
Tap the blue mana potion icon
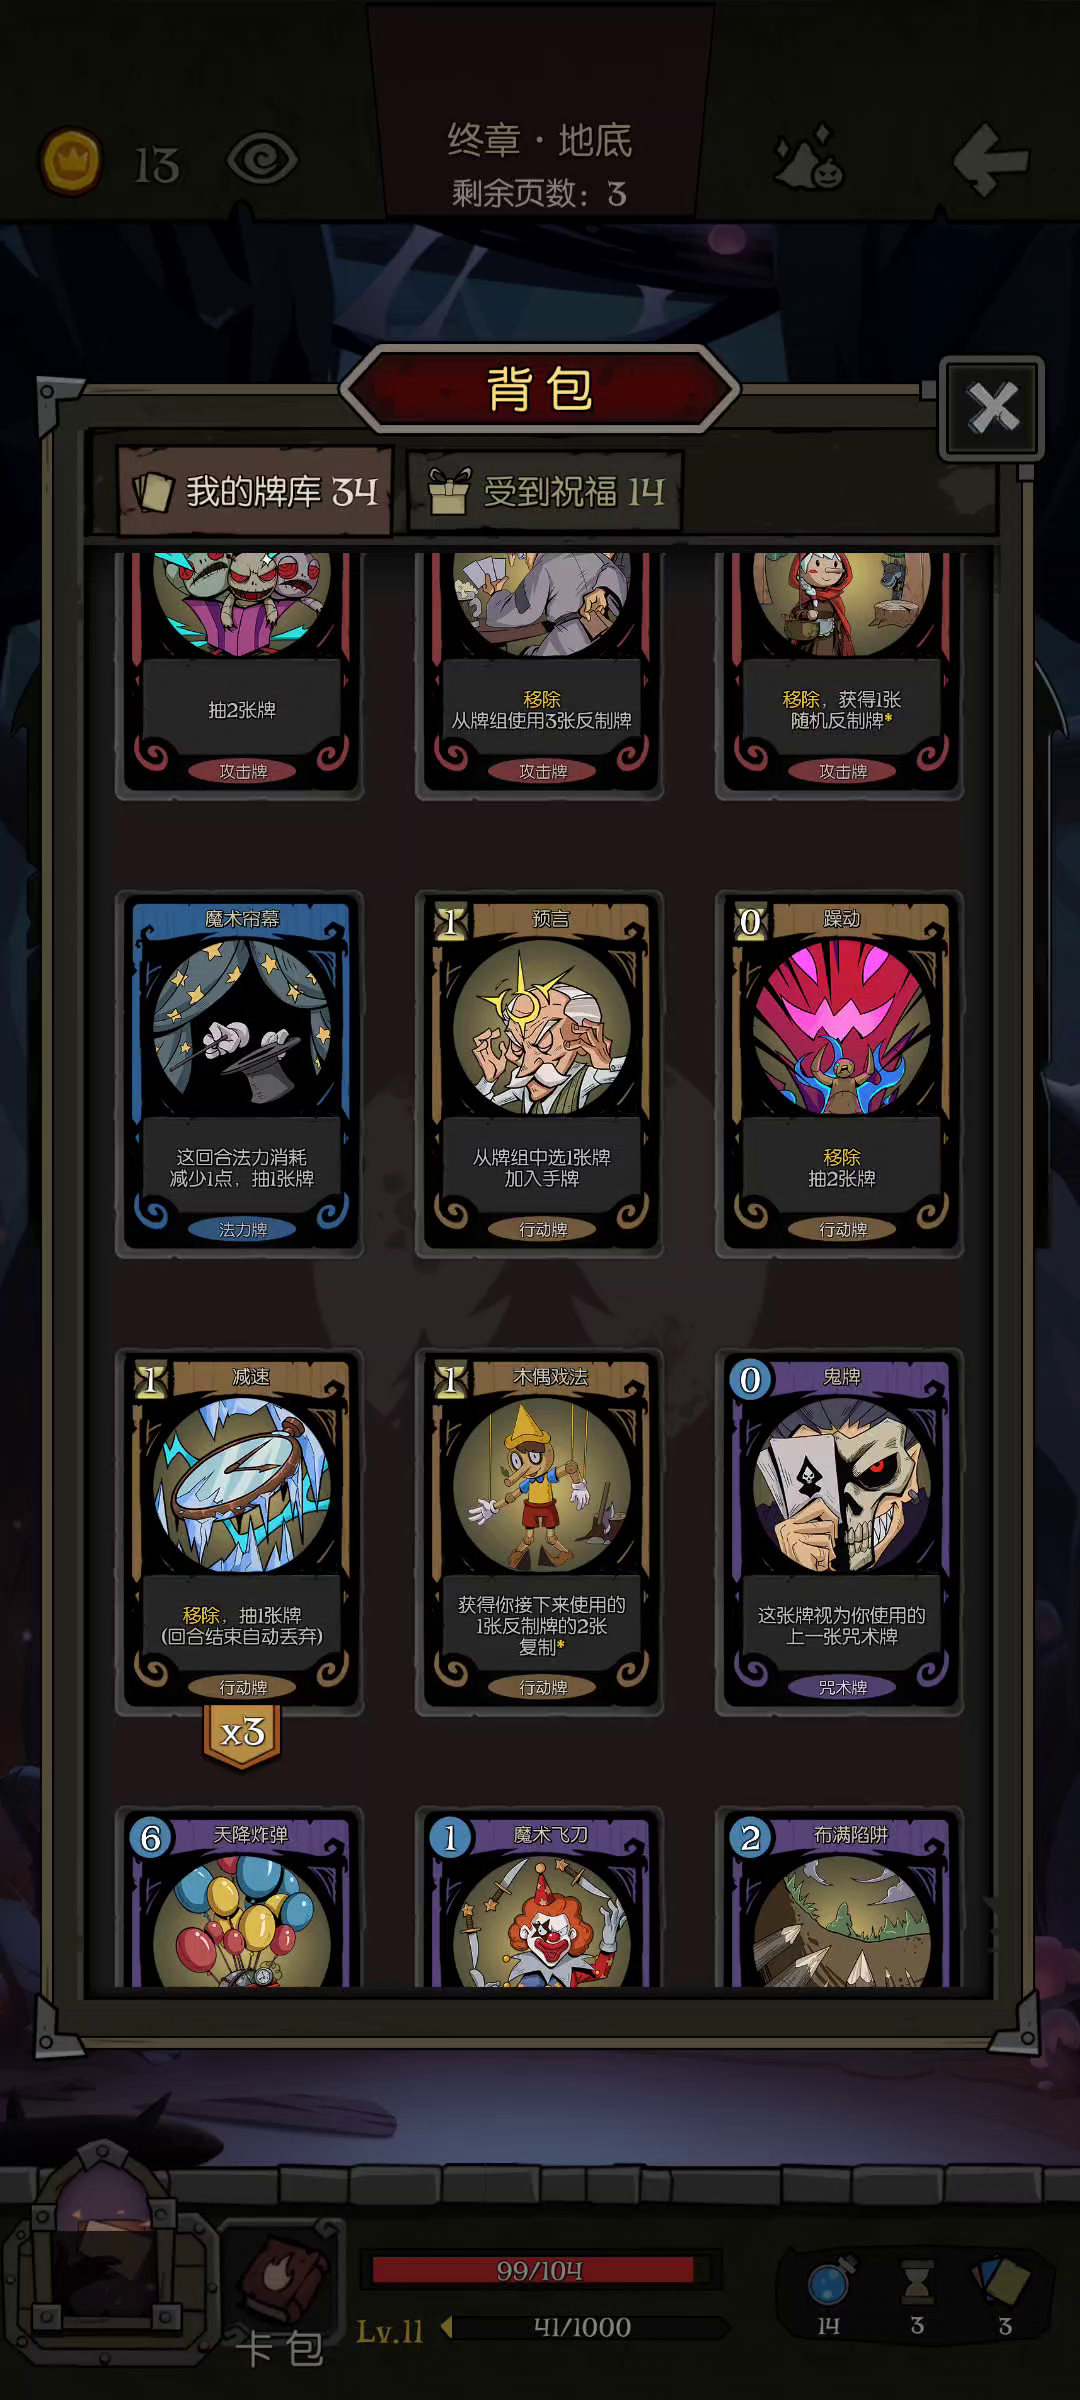[830, 2284]
